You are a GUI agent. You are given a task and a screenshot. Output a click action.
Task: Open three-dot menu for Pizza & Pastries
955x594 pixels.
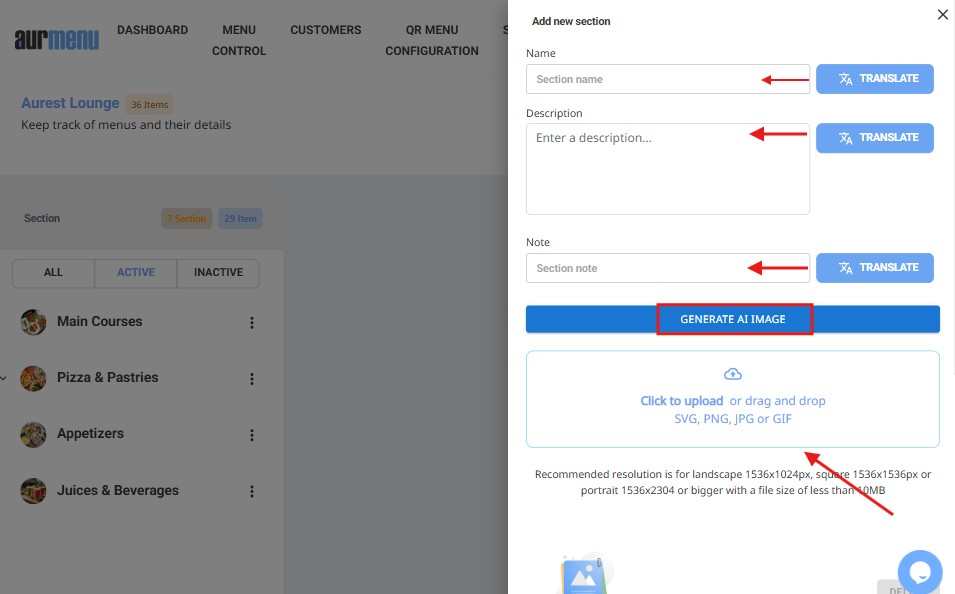tap(252, 379)
